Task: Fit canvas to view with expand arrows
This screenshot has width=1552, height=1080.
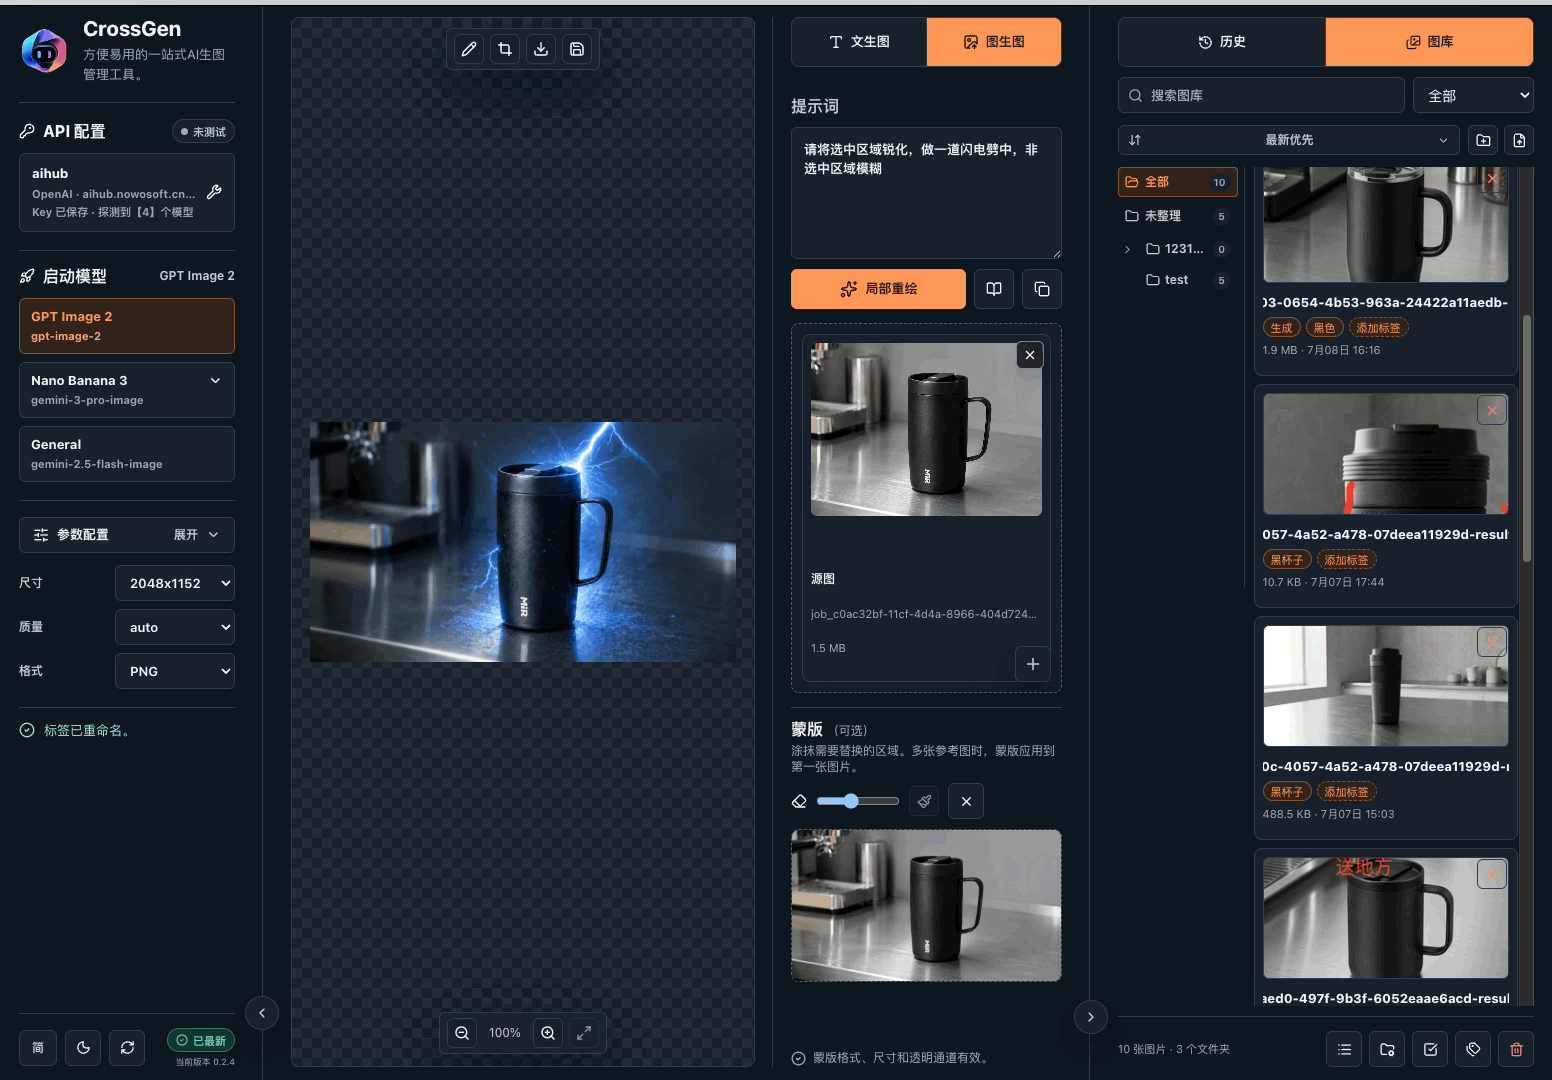Action: pyautogui.click(x=584, y=1033)
